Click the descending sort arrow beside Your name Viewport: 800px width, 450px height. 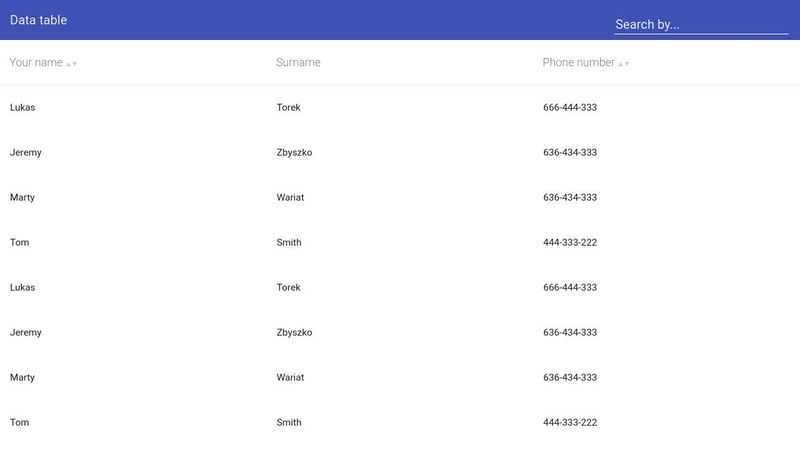[75, 64]
